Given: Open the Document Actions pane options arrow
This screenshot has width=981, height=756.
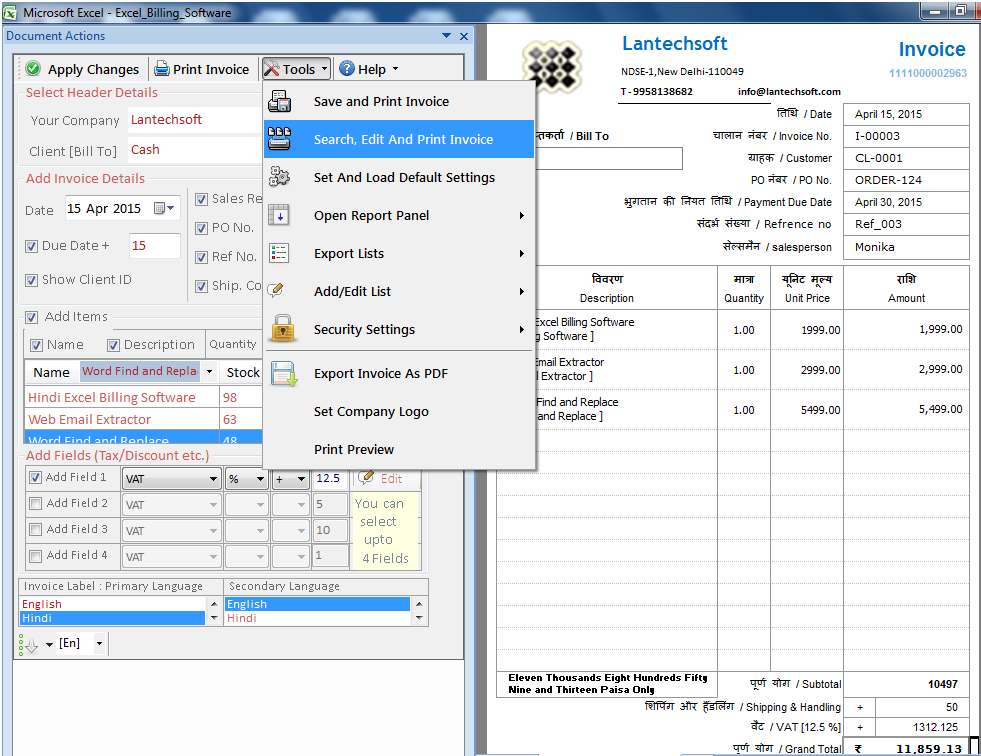Looking at the screenshot, I should coord(446,36).
